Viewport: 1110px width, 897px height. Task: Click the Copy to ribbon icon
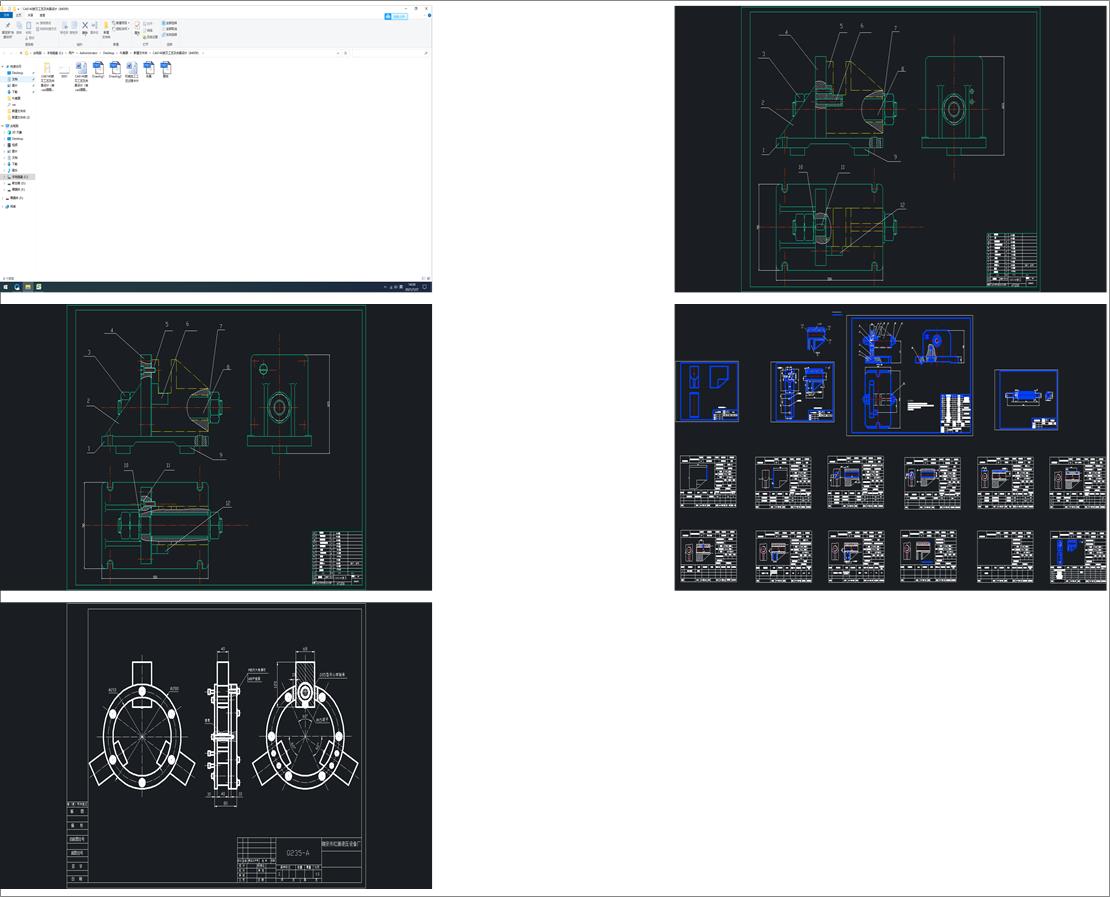pyautogui.click(x=74, y=28)
